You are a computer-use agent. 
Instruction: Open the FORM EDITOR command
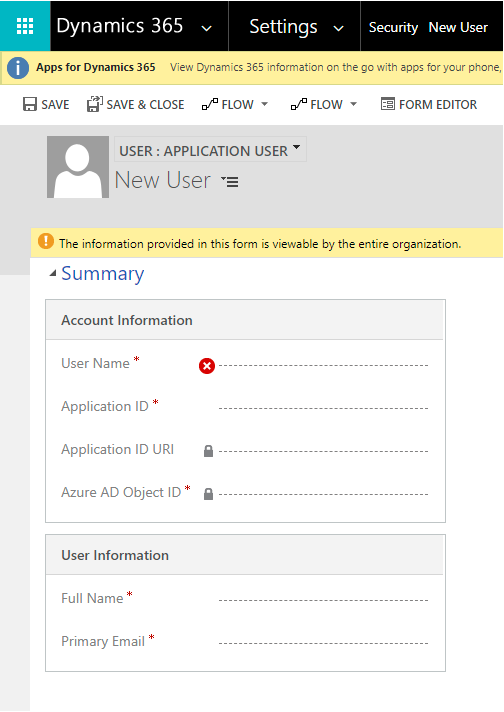438,104
